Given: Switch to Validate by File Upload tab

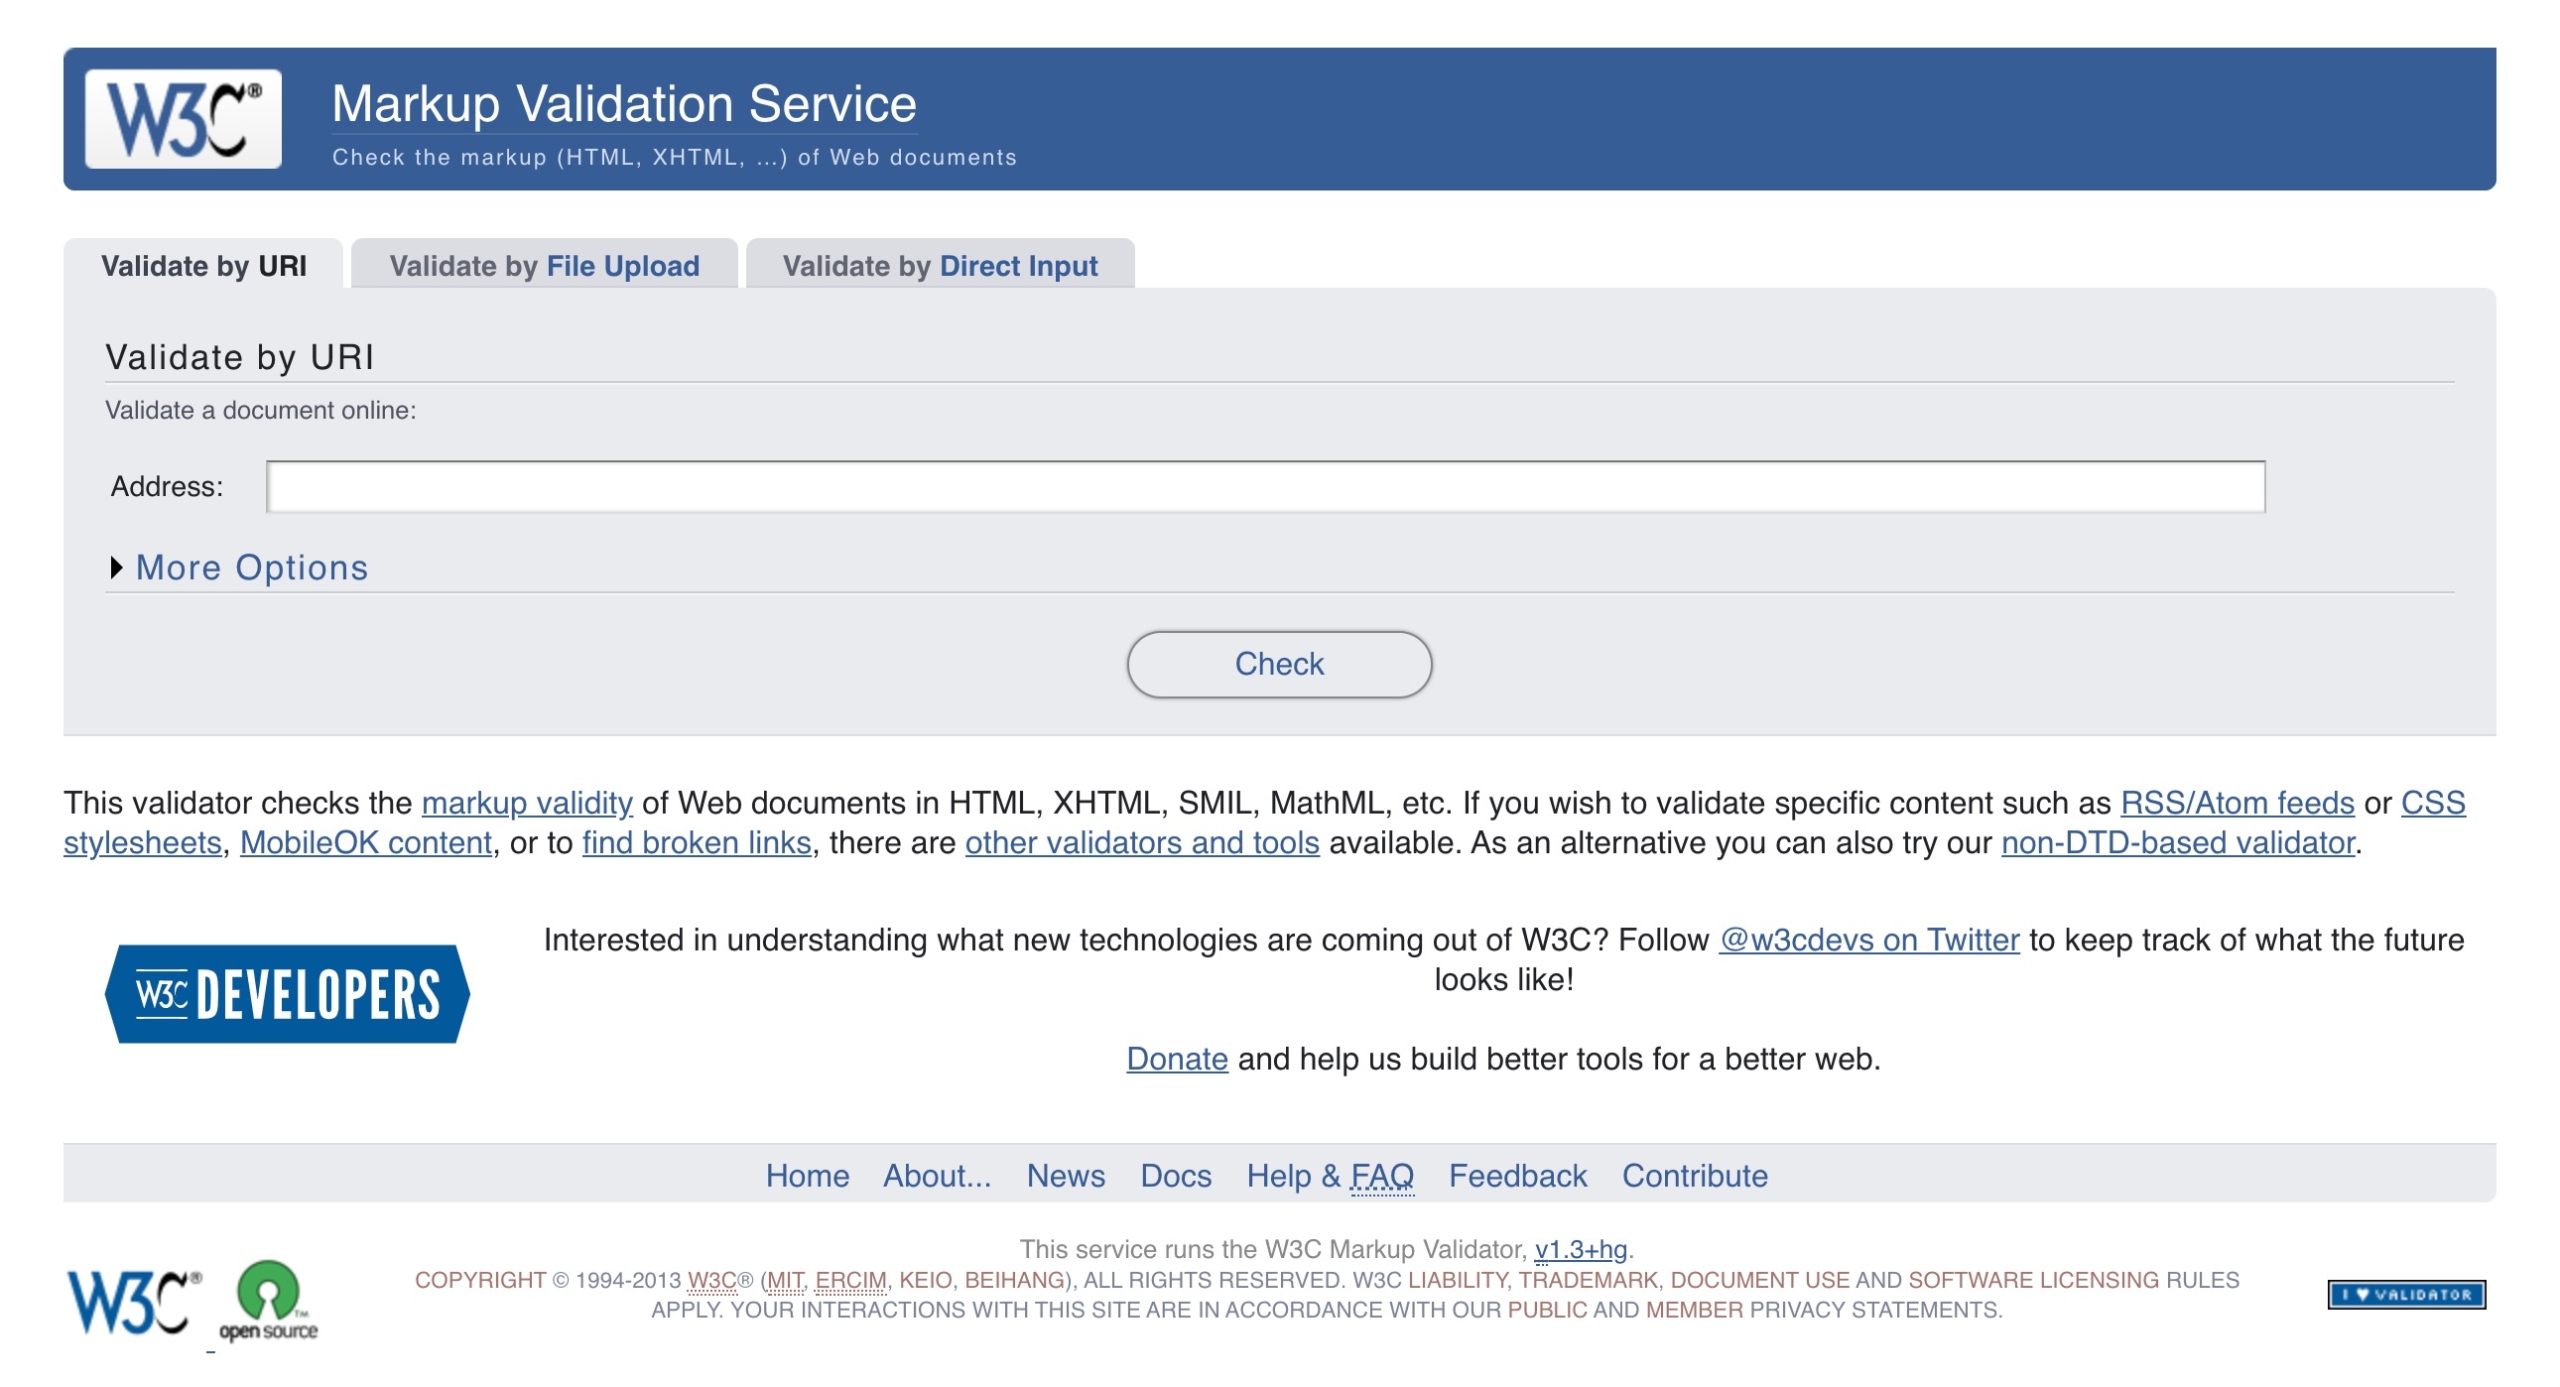Looking at the screenshot, I should point(544,266).
